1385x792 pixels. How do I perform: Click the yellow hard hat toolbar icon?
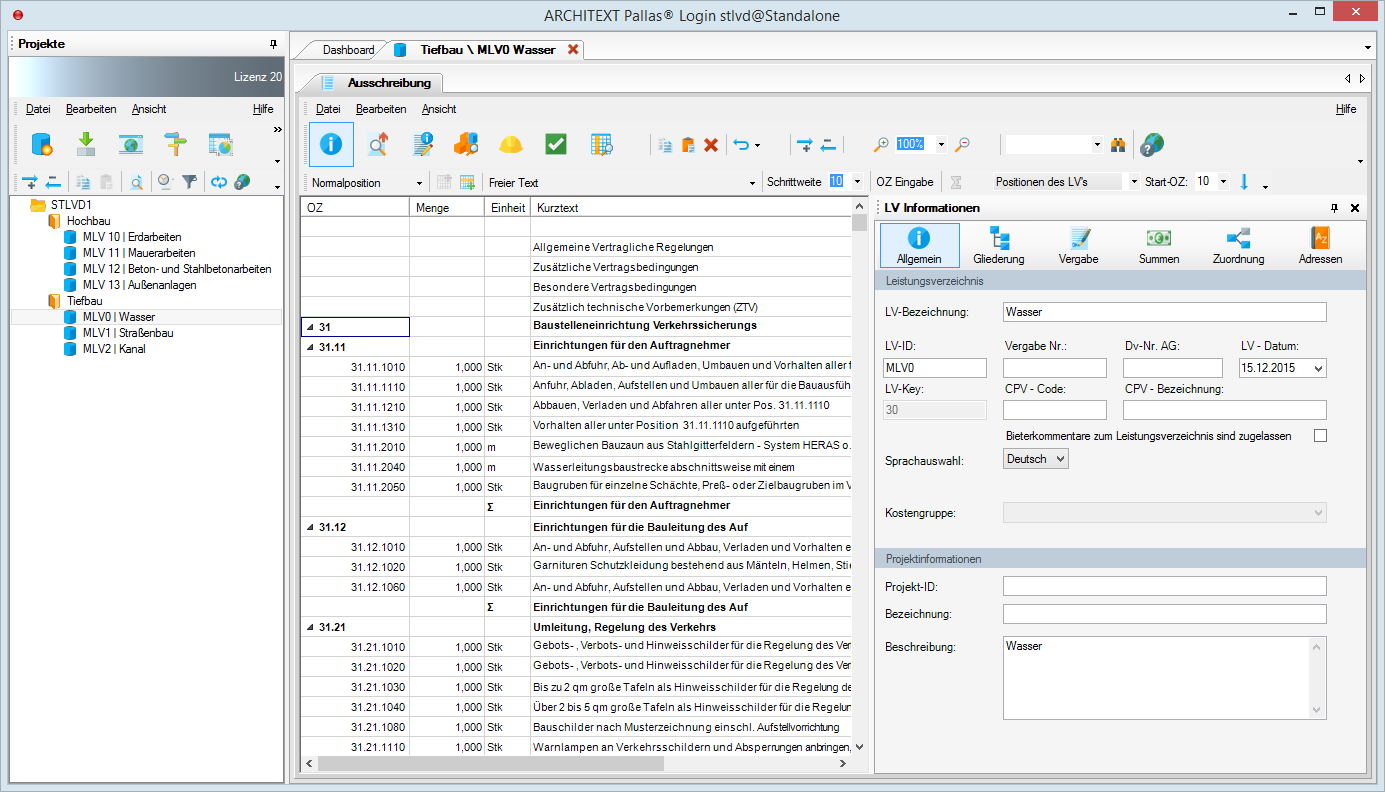pyautogui.click(x=511, y=144)
